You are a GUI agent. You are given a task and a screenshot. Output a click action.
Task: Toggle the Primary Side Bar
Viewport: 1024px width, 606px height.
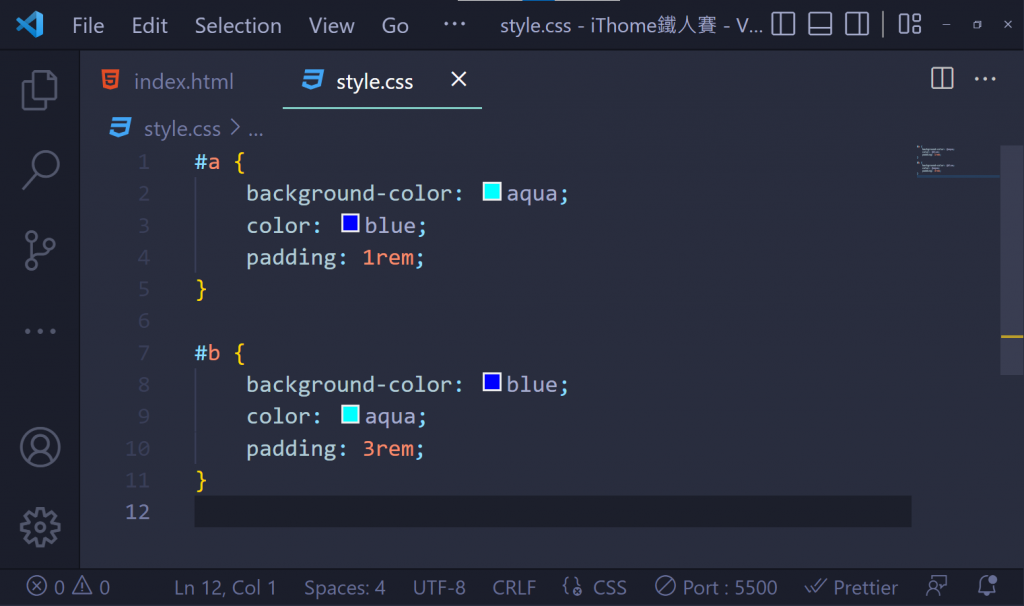(x=783, y=25)
